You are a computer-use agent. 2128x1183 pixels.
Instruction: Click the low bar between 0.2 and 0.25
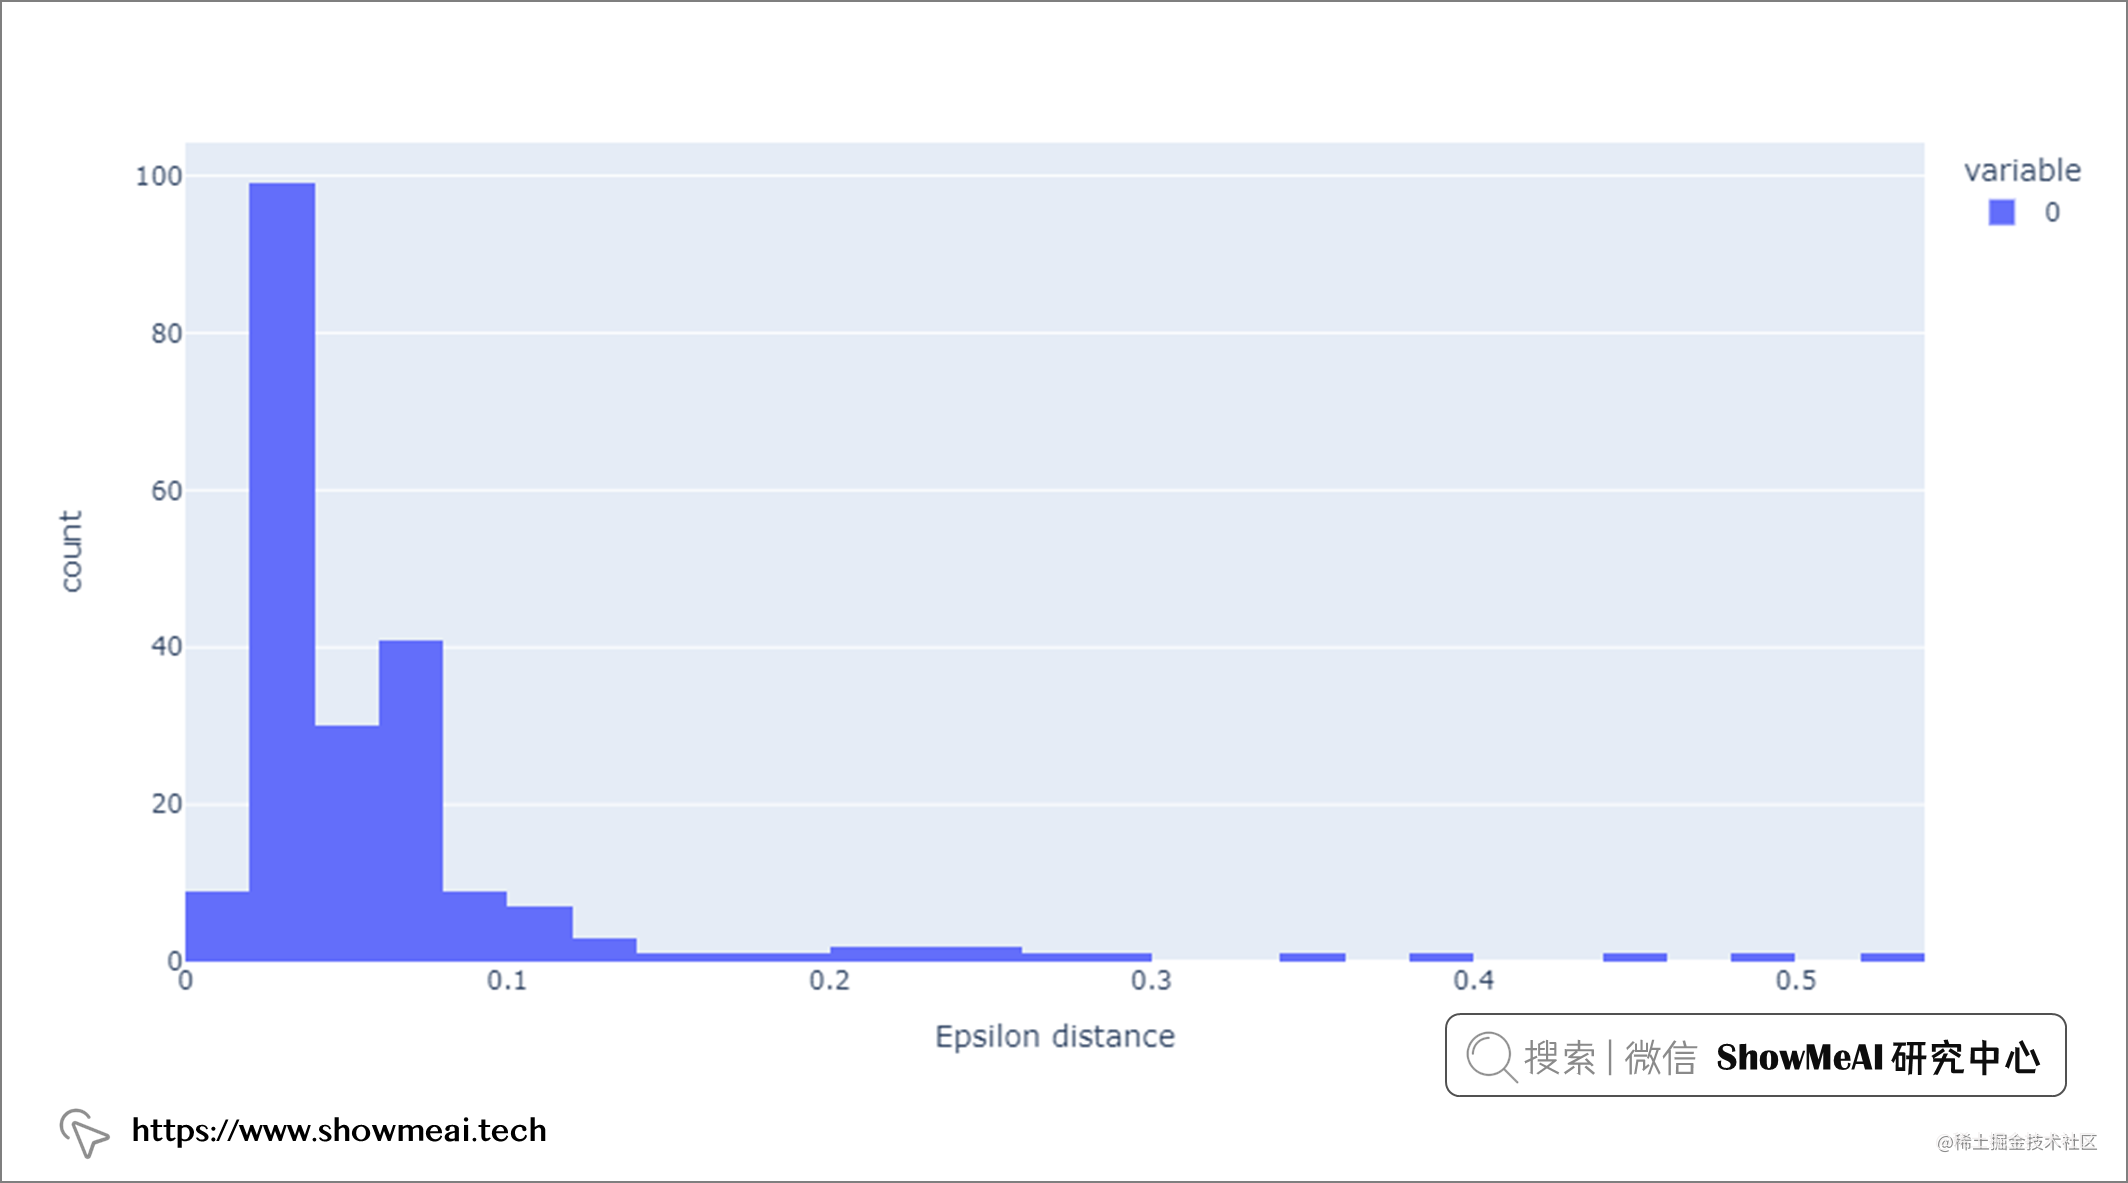coord(926,953)
